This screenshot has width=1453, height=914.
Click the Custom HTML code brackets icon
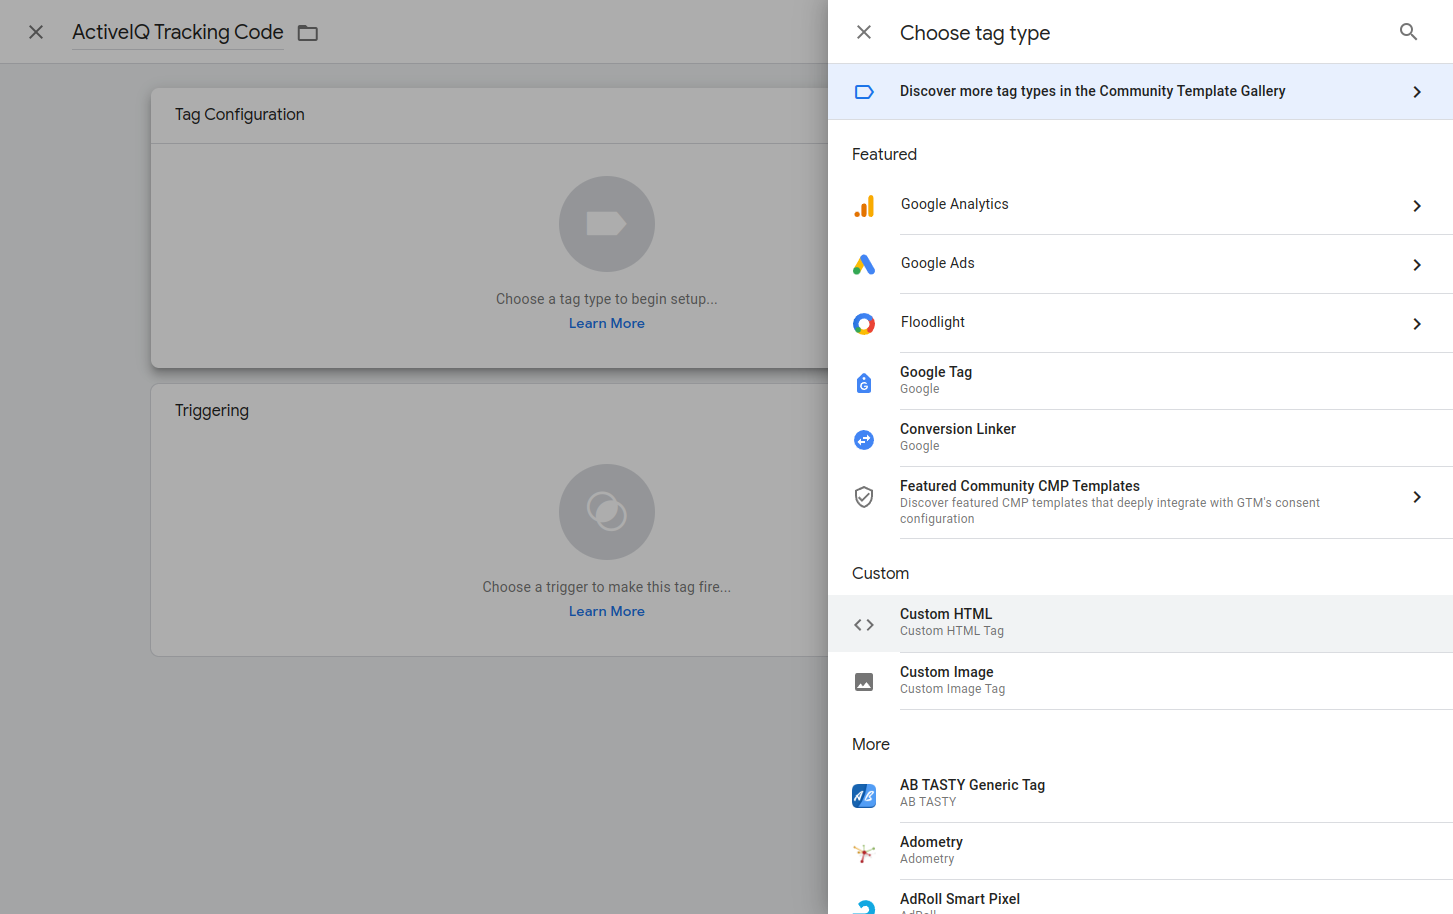tap(864, 625)
